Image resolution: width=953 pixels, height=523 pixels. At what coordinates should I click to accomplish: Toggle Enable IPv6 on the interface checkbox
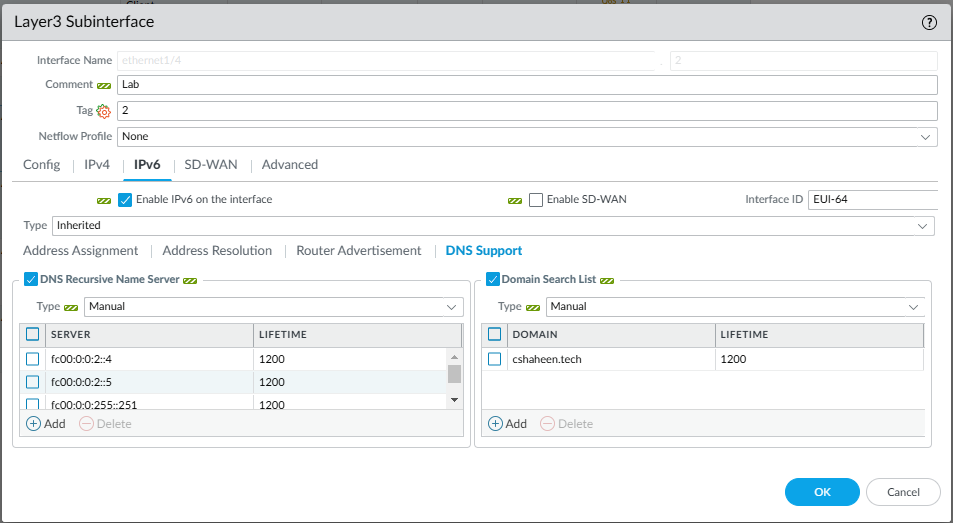(125, 200)
